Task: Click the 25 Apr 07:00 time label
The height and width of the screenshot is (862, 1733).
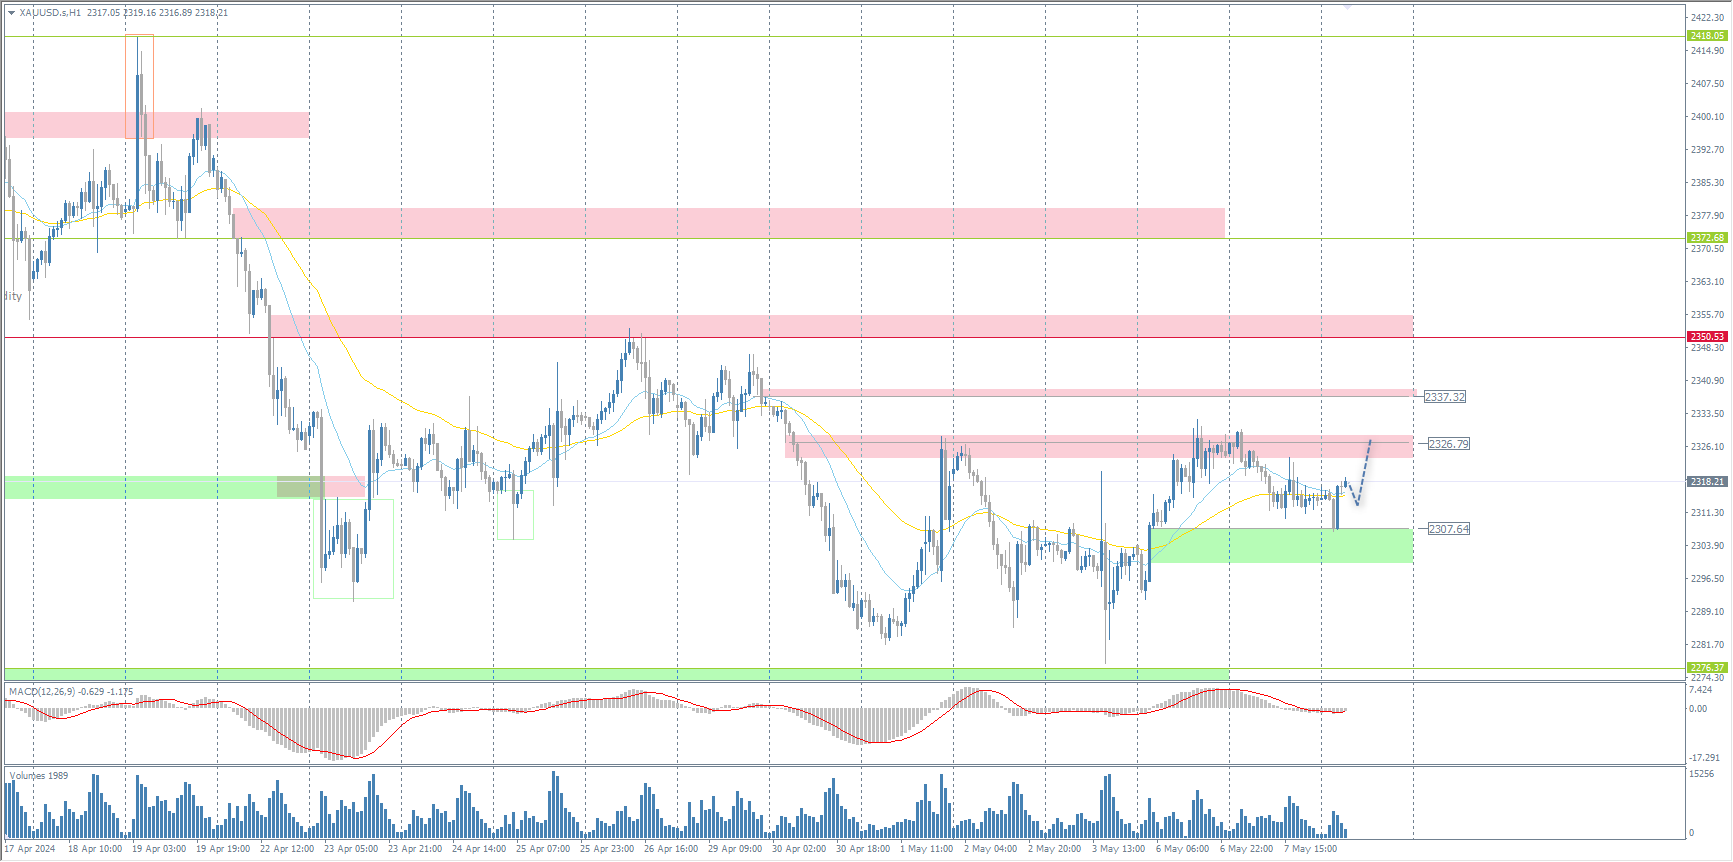Action: coord(543,849)
